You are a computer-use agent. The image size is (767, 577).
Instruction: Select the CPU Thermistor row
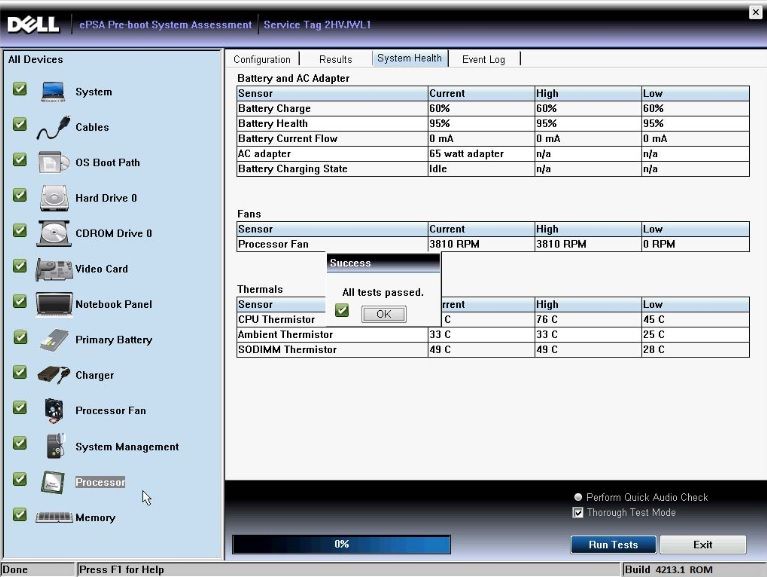493,319
